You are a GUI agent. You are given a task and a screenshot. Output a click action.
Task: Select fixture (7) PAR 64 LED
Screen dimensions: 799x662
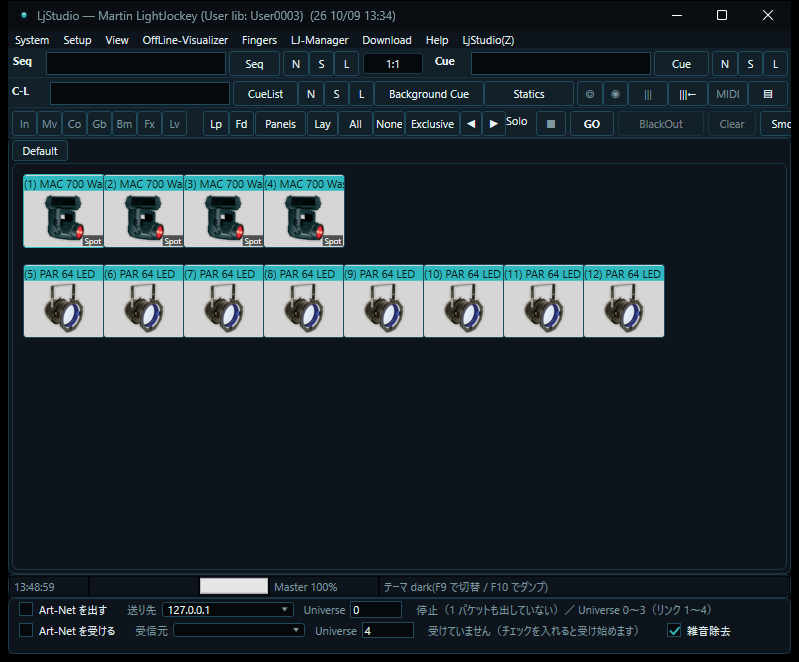pos(224,301)
